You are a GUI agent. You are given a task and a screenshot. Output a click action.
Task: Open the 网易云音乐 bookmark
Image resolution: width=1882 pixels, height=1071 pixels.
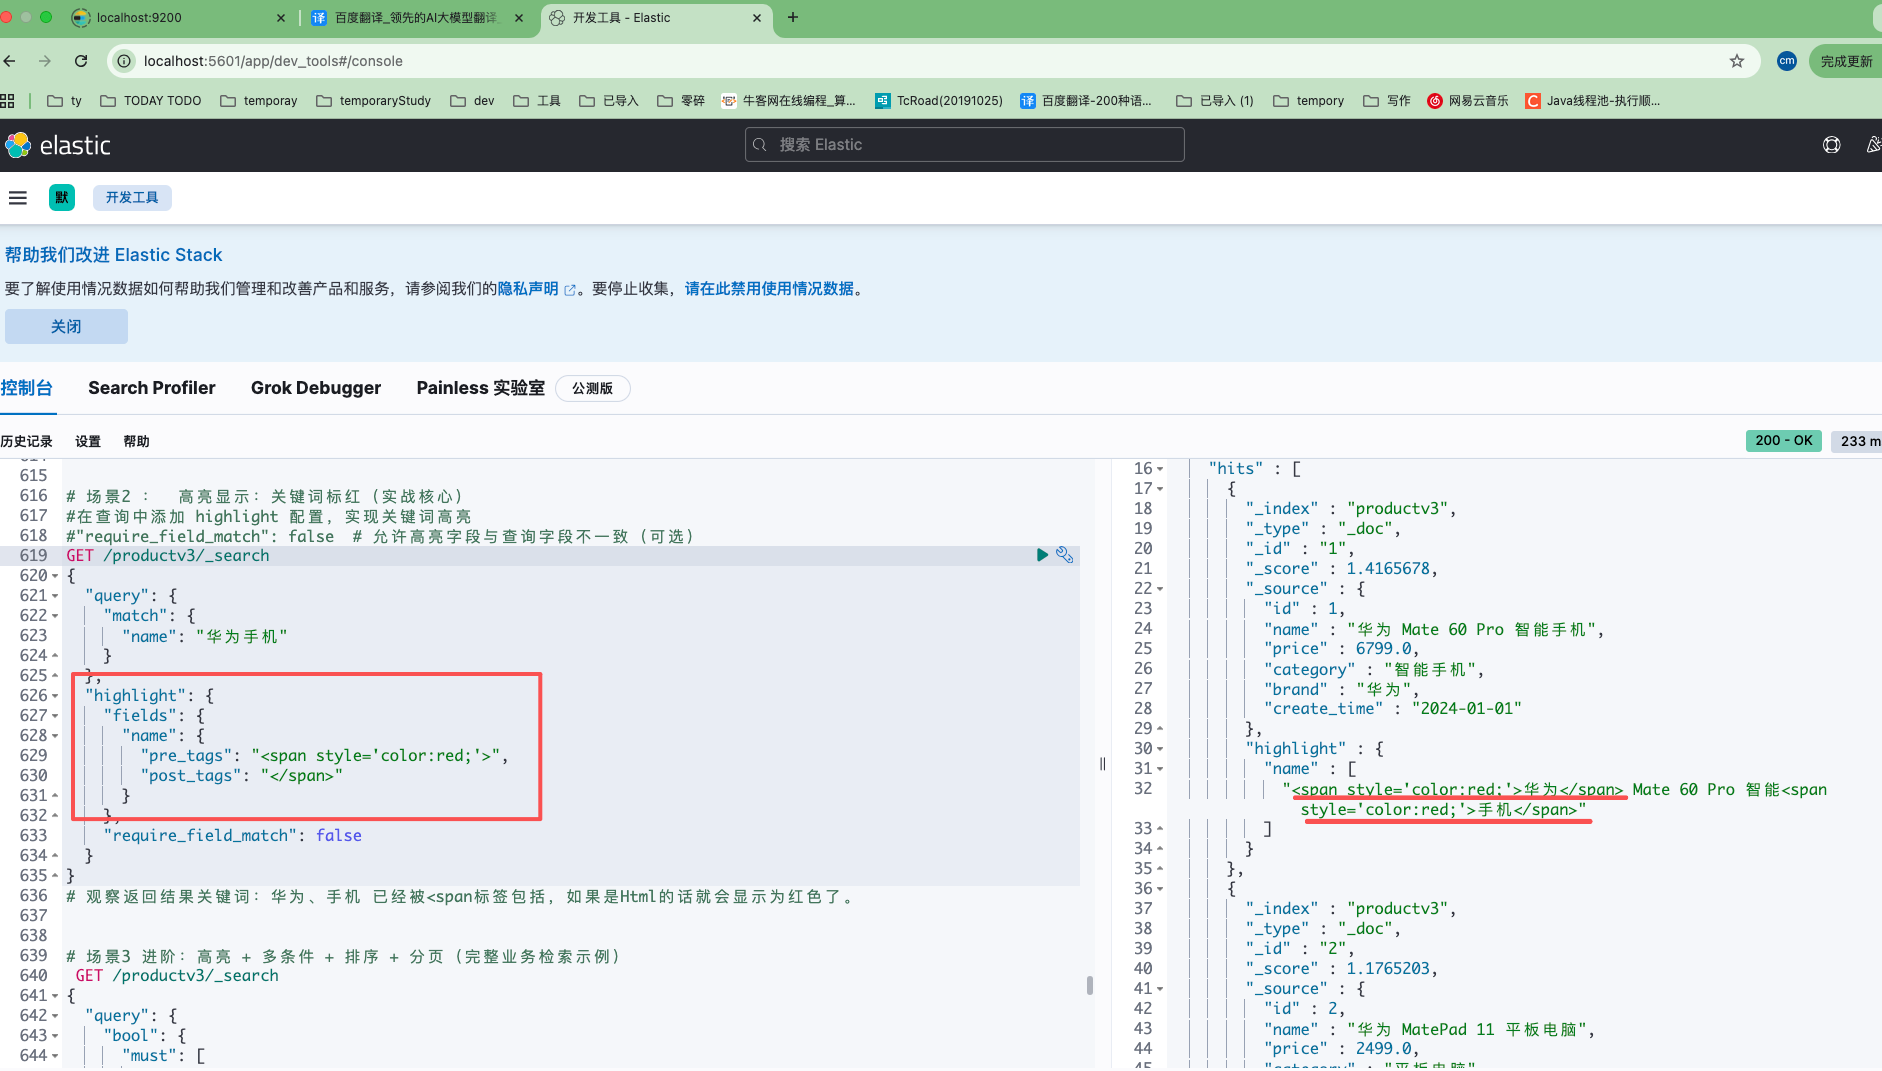1467,100
